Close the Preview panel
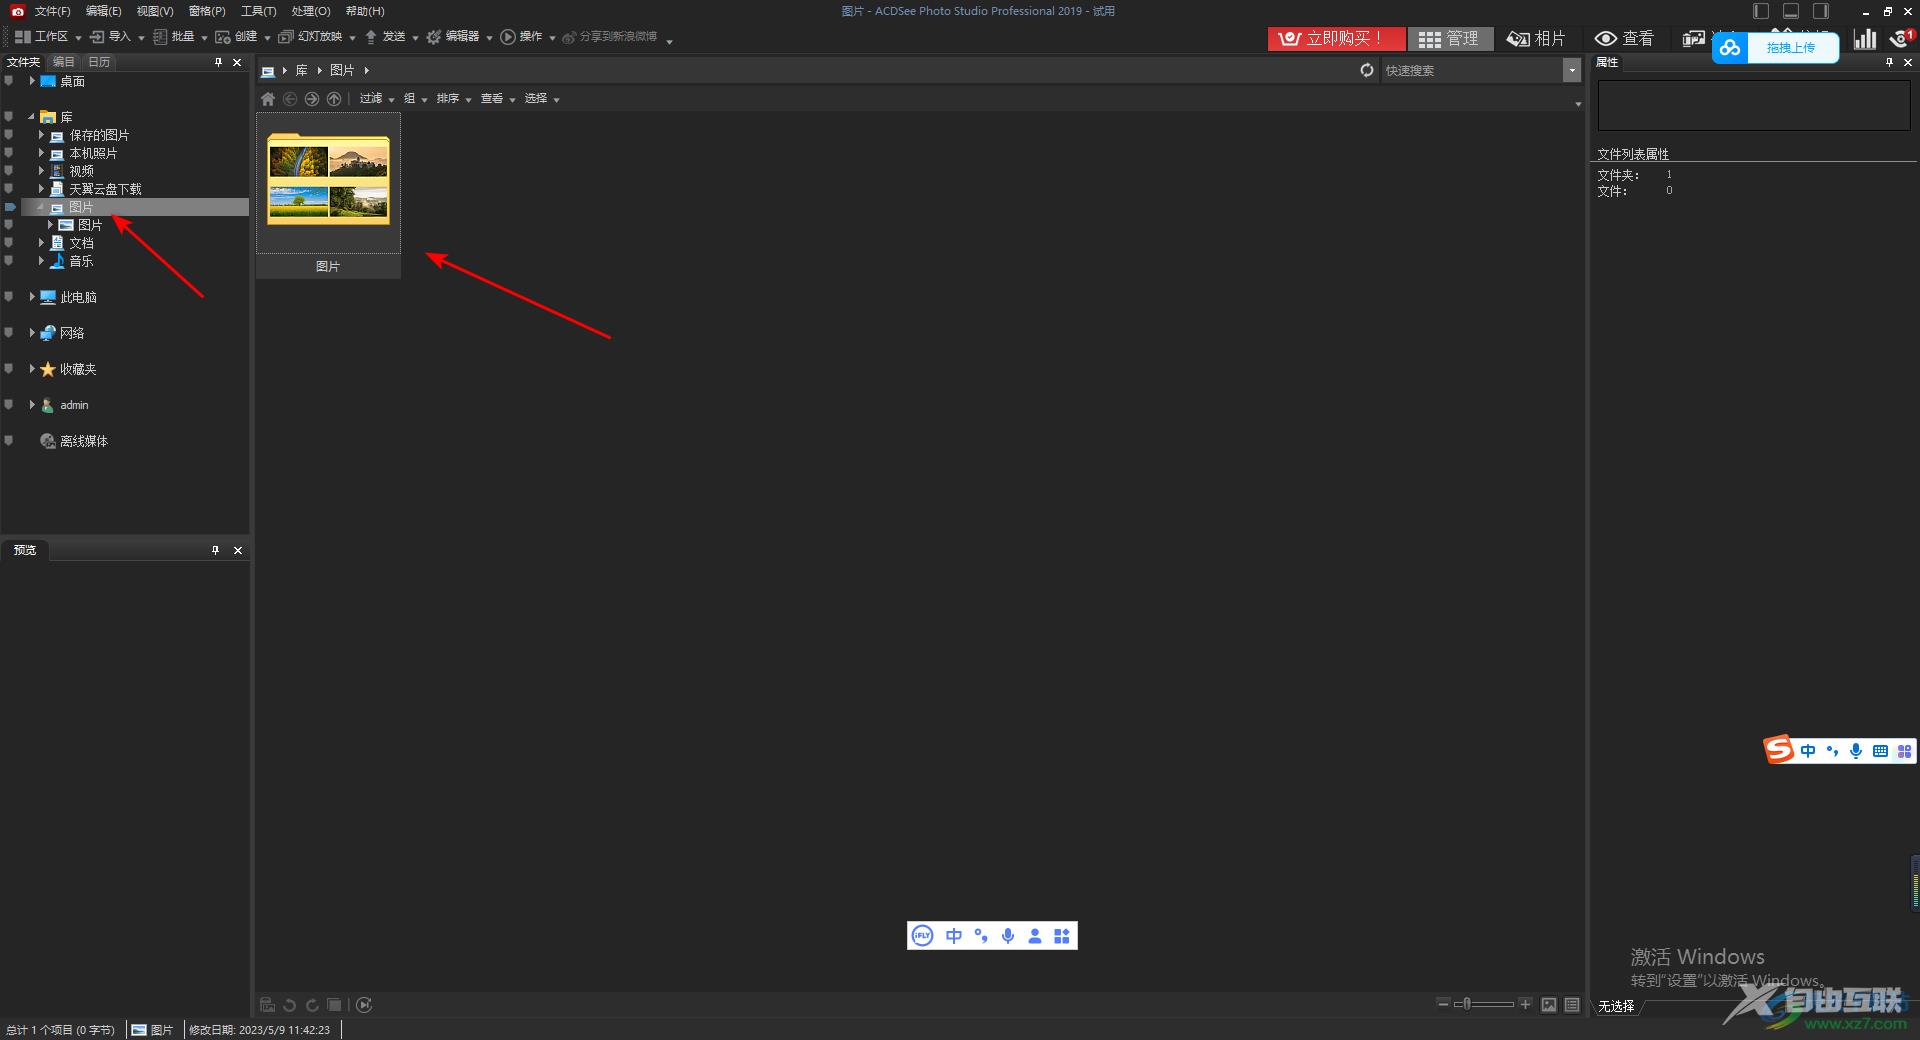Viewport: 1920px width, 1040px height. point(238,550)
